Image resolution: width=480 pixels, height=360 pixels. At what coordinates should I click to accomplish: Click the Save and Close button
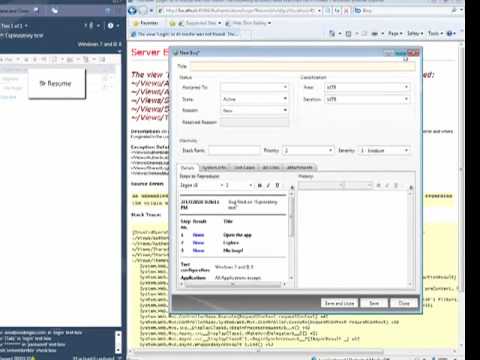point(339,303)
